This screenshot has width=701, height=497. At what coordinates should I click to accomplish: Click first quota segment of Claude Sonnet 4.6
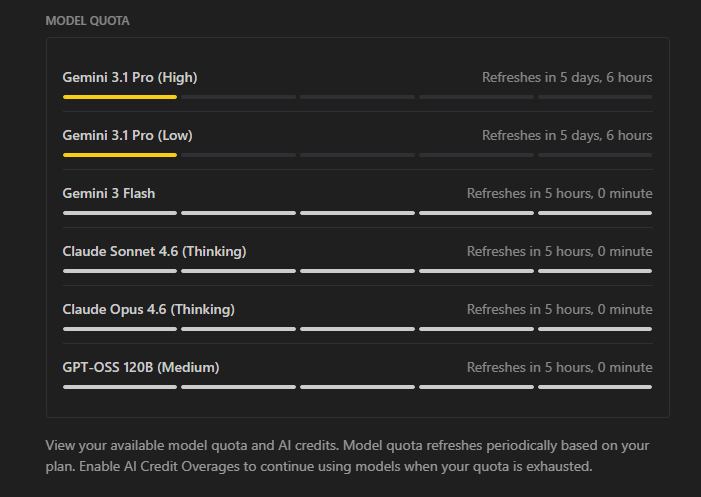tap(120, 271)
